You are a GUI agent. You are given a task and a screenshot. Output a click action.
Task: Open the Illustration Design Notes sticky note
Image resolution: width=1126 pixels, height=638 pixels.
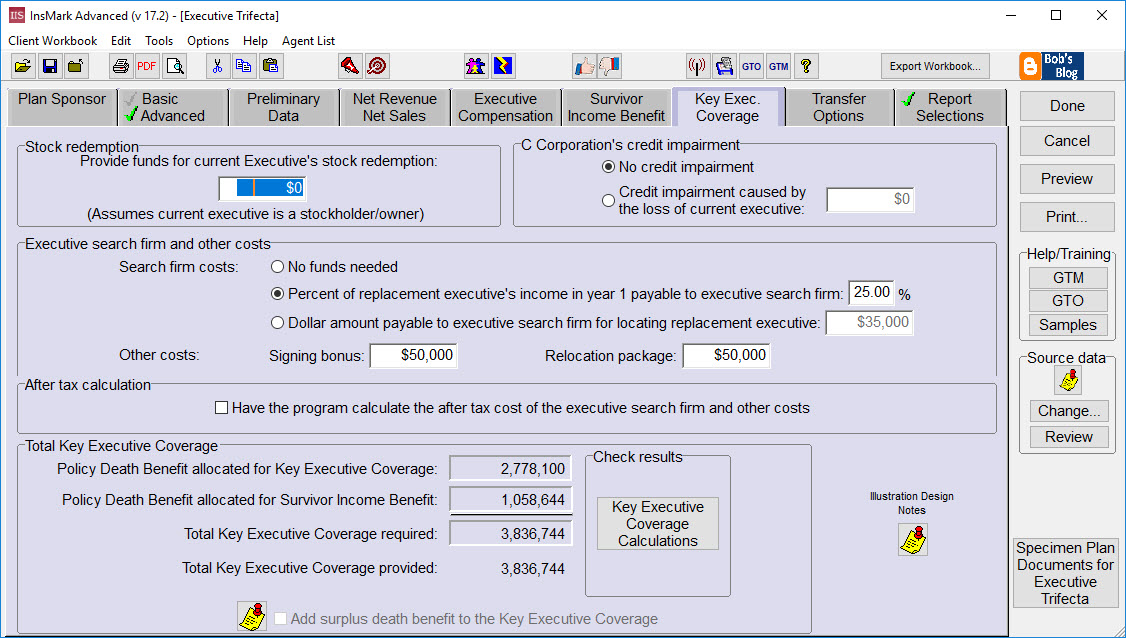point(912,539)
